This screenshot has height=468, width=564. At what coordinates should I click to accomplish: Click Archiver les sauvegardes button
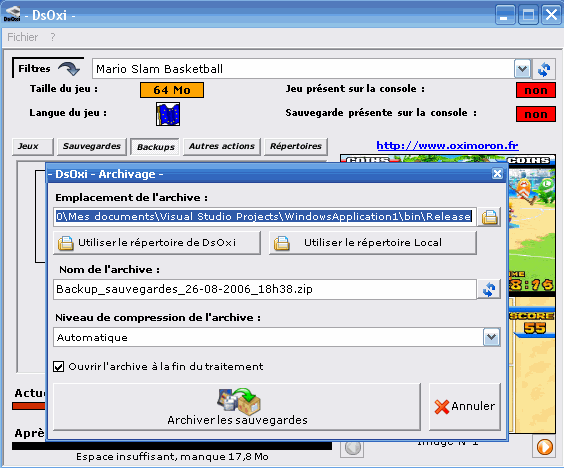(x=237, y=407)
